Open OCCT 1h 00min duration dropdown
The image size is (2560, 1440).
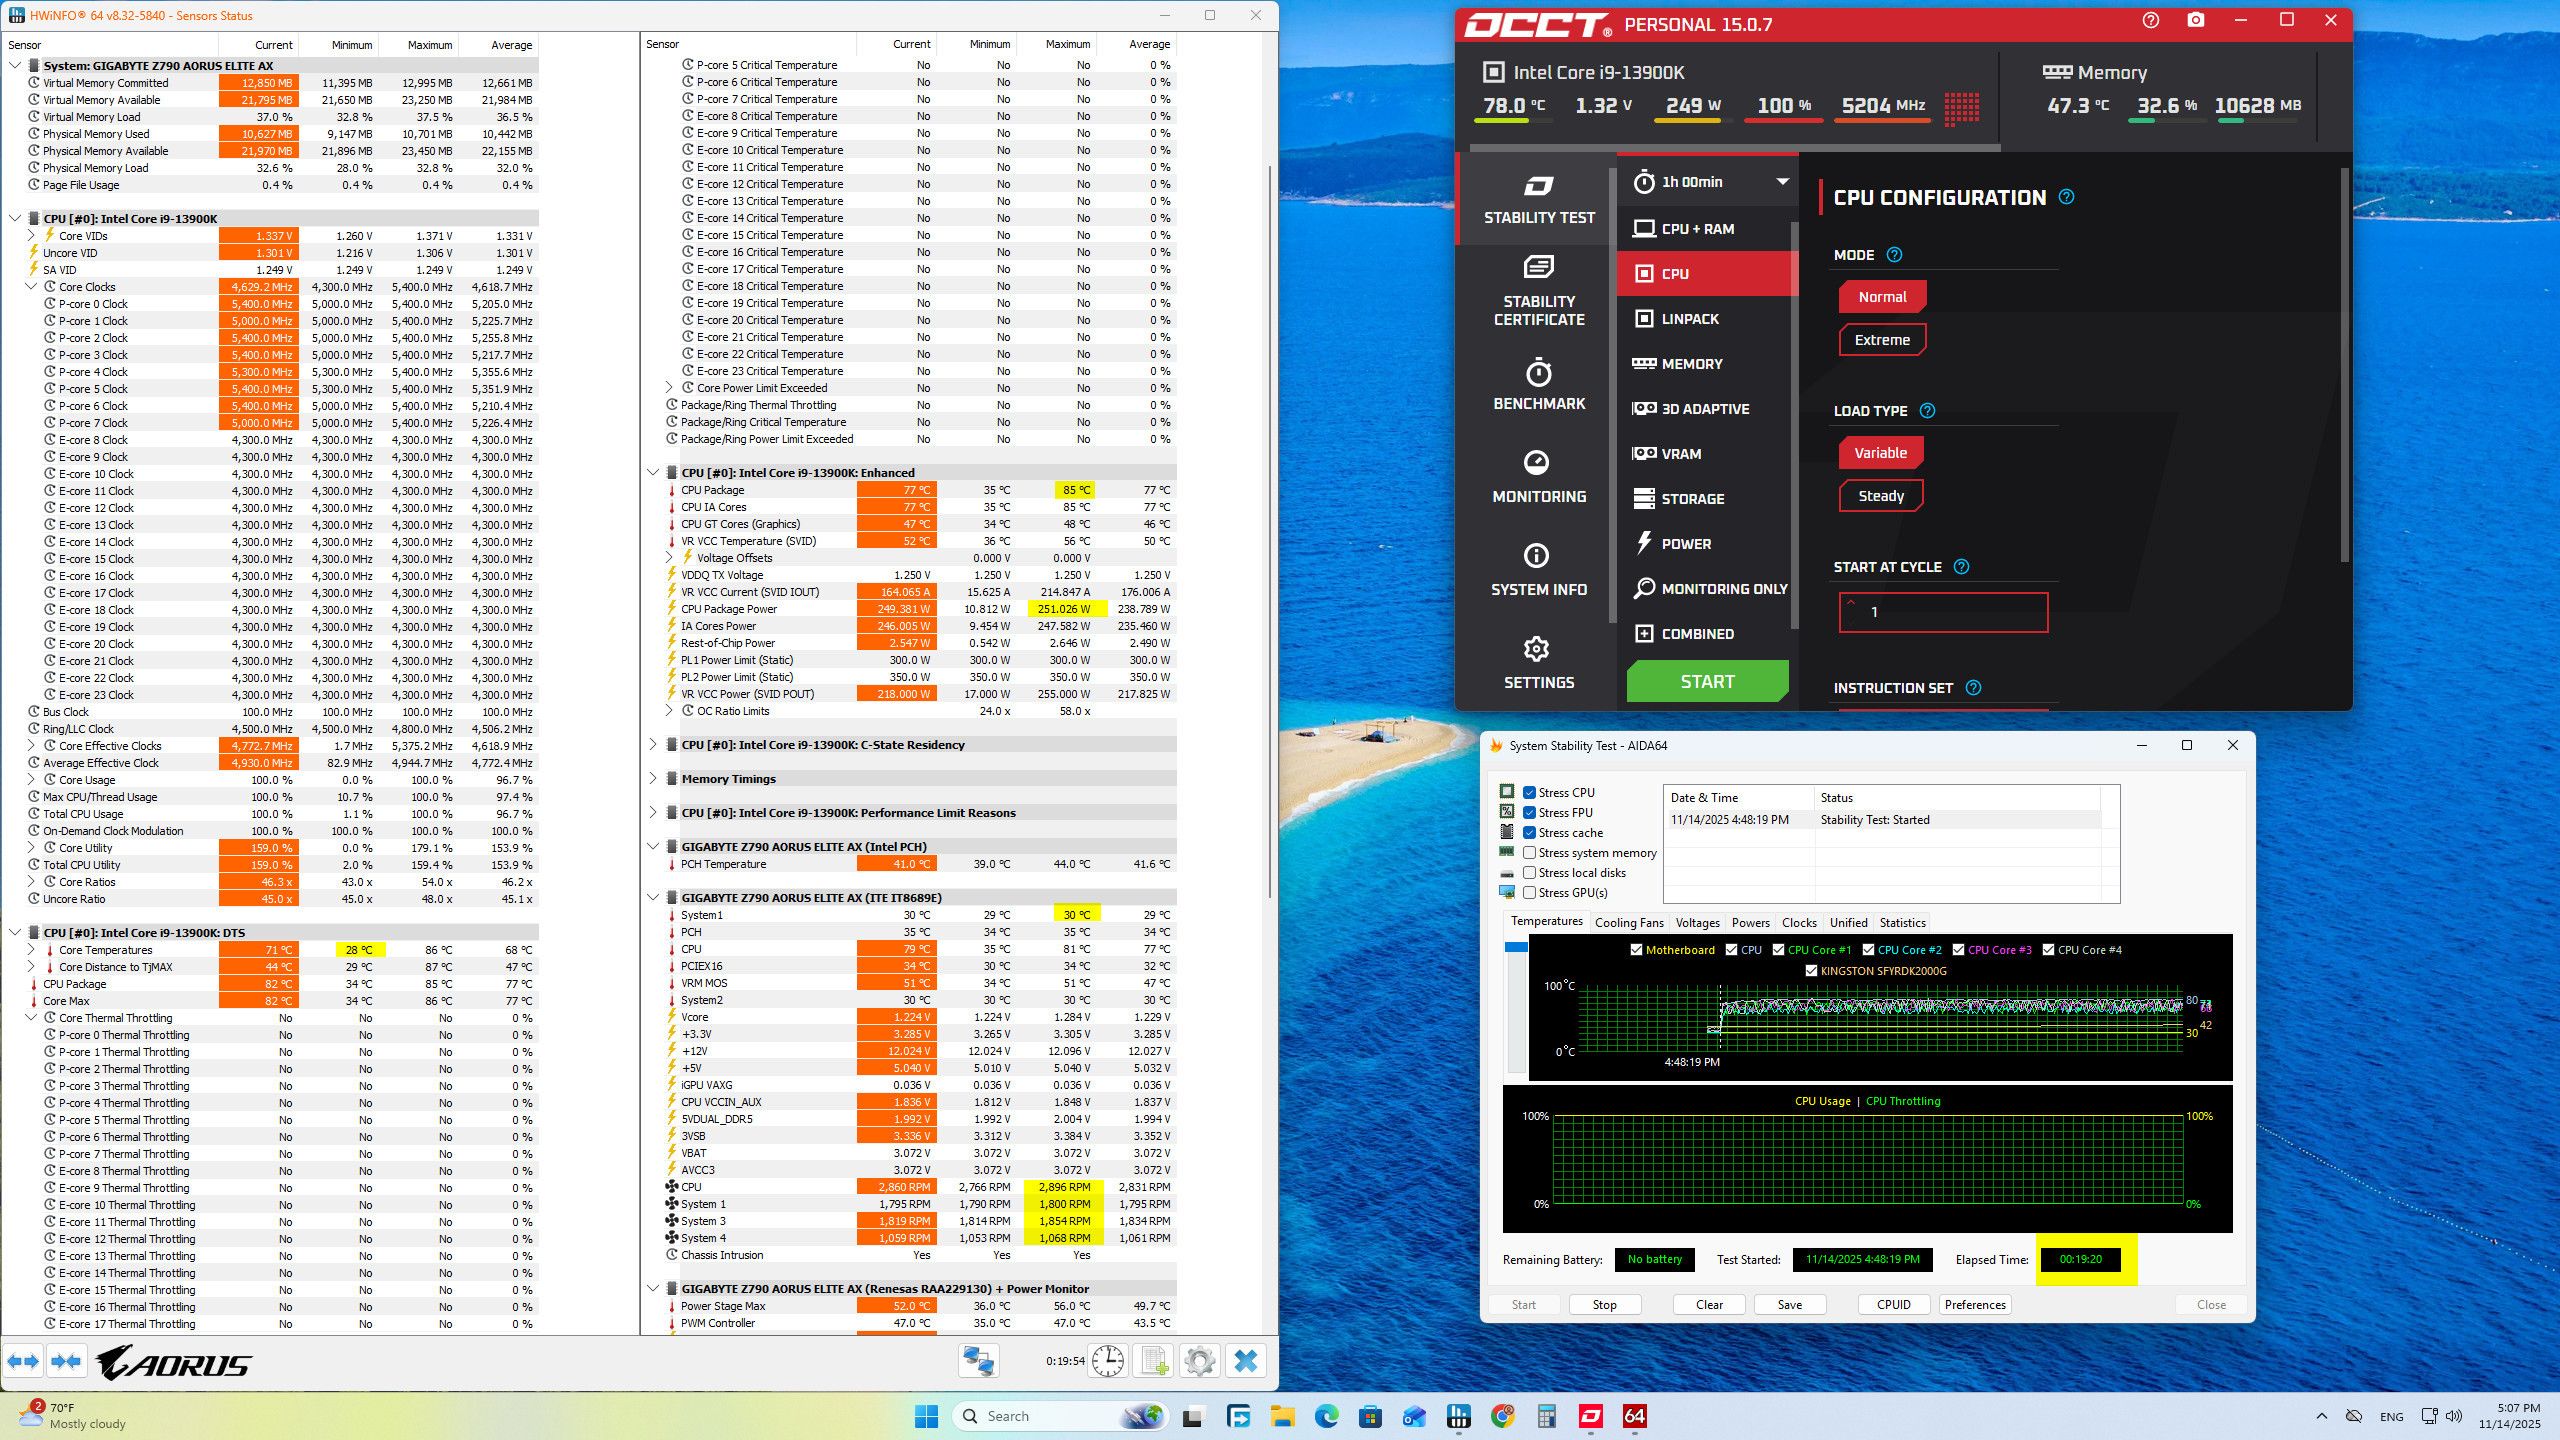(x=1708, y=182)
